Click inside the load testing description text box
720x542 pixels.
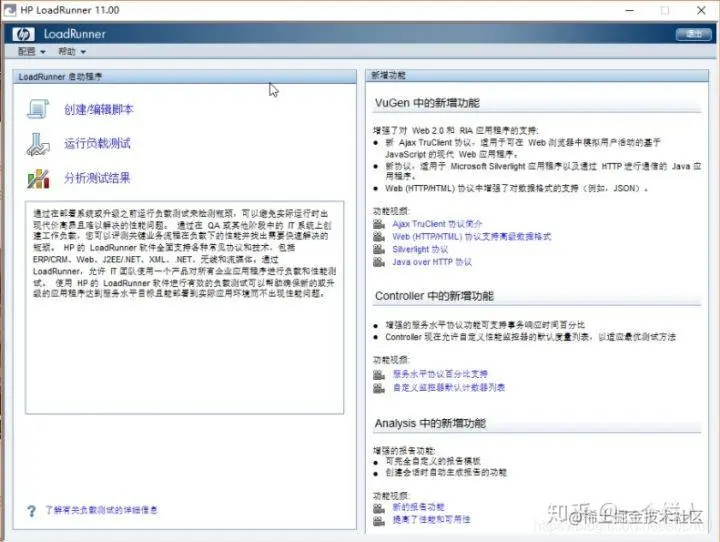click(185, 307)
